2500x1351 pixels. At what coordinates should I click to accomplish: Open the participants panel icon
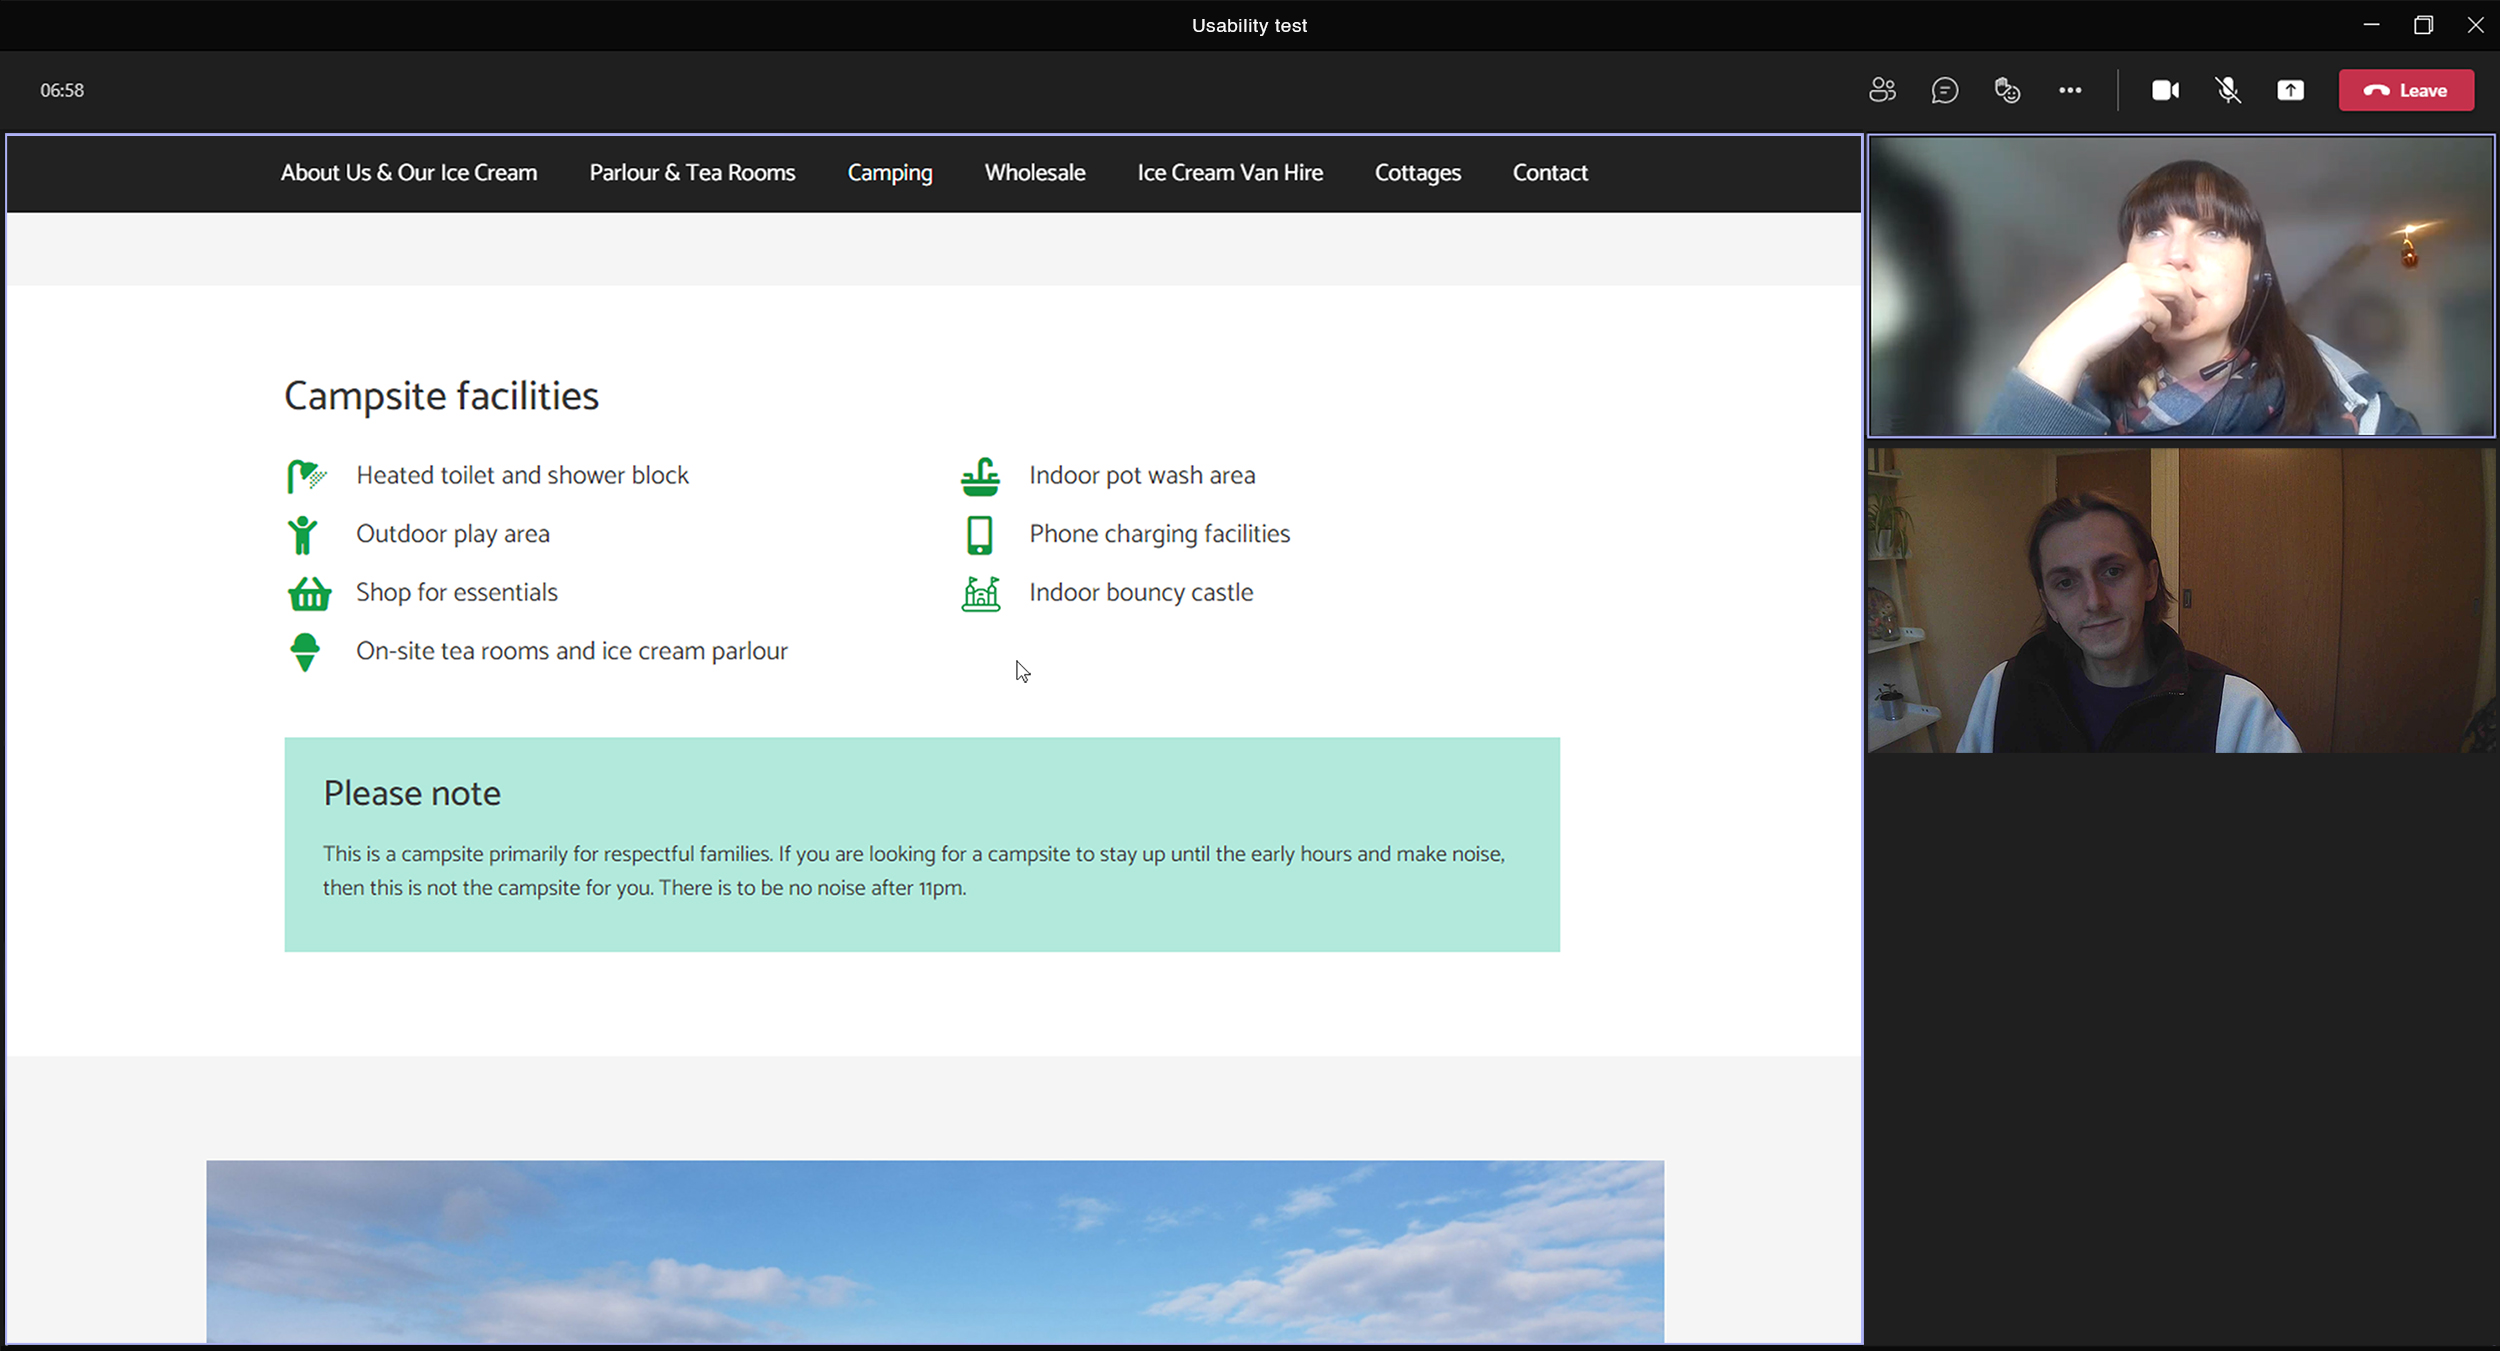1882,90
